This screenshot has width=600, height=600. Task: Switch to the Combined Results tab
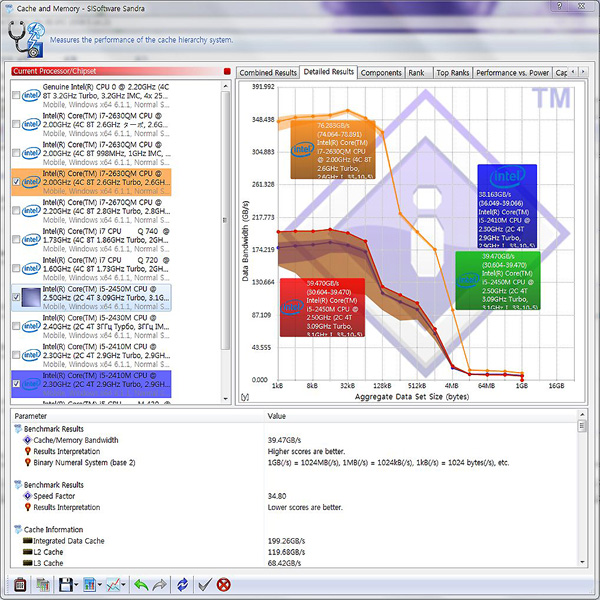click(268, 73)
